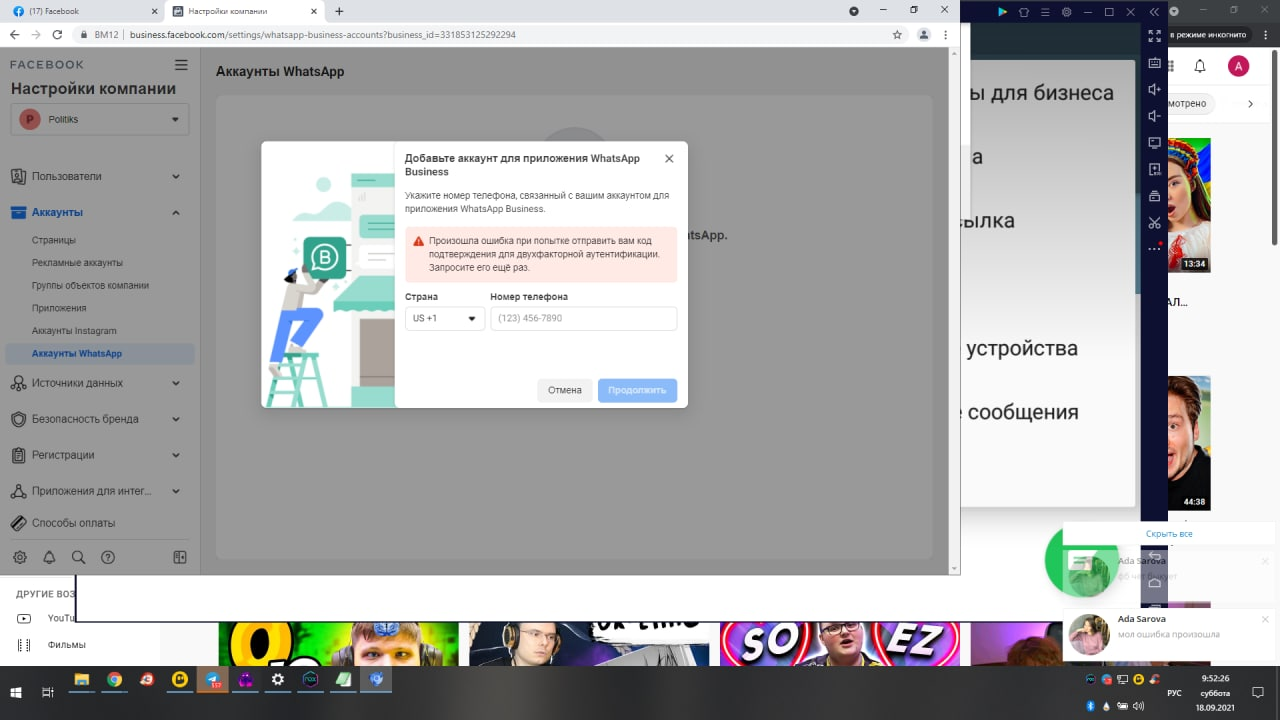Open the YouTube notifications bell

[x=1200, y=66]
